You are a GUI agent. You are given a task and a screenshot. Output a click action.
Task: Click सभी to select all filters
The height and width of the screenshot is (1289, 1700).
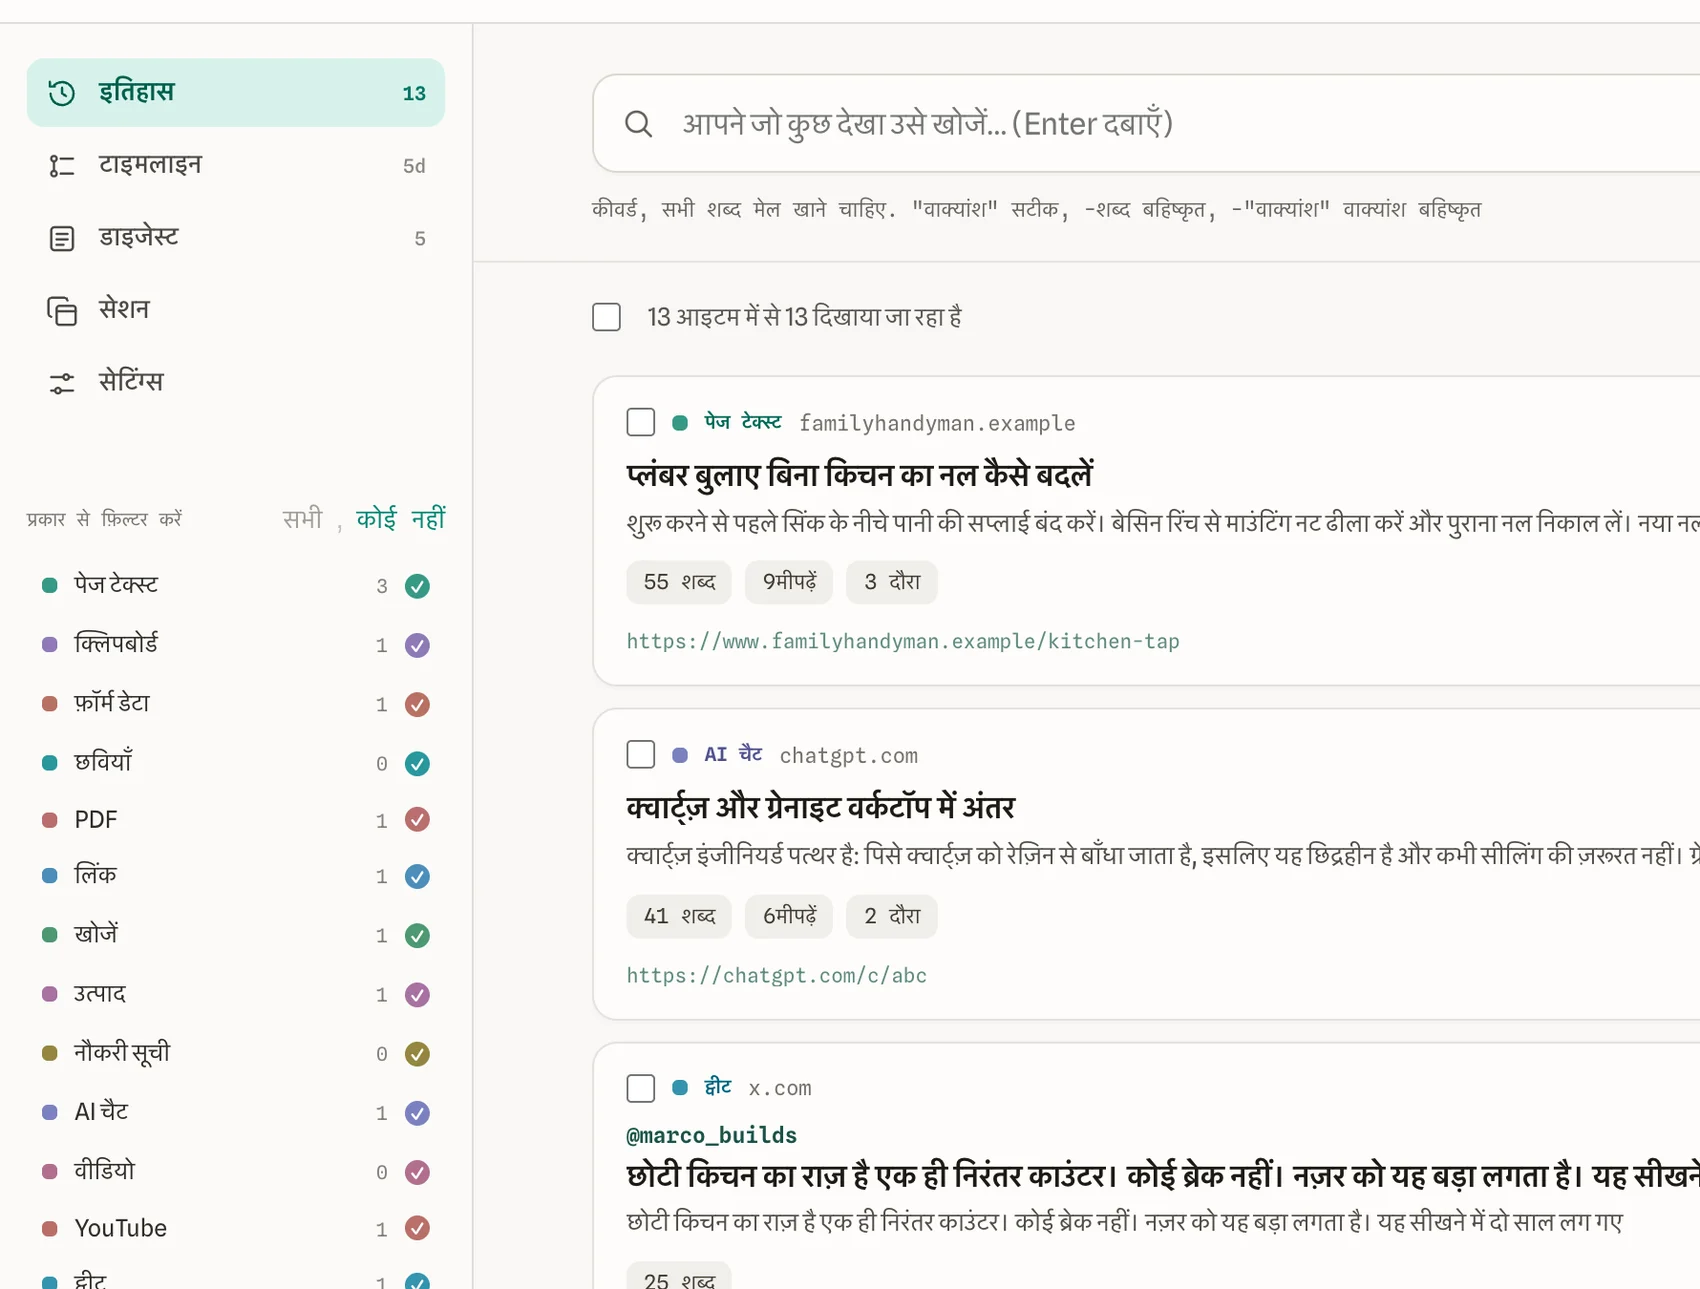[x=302, y=519]
